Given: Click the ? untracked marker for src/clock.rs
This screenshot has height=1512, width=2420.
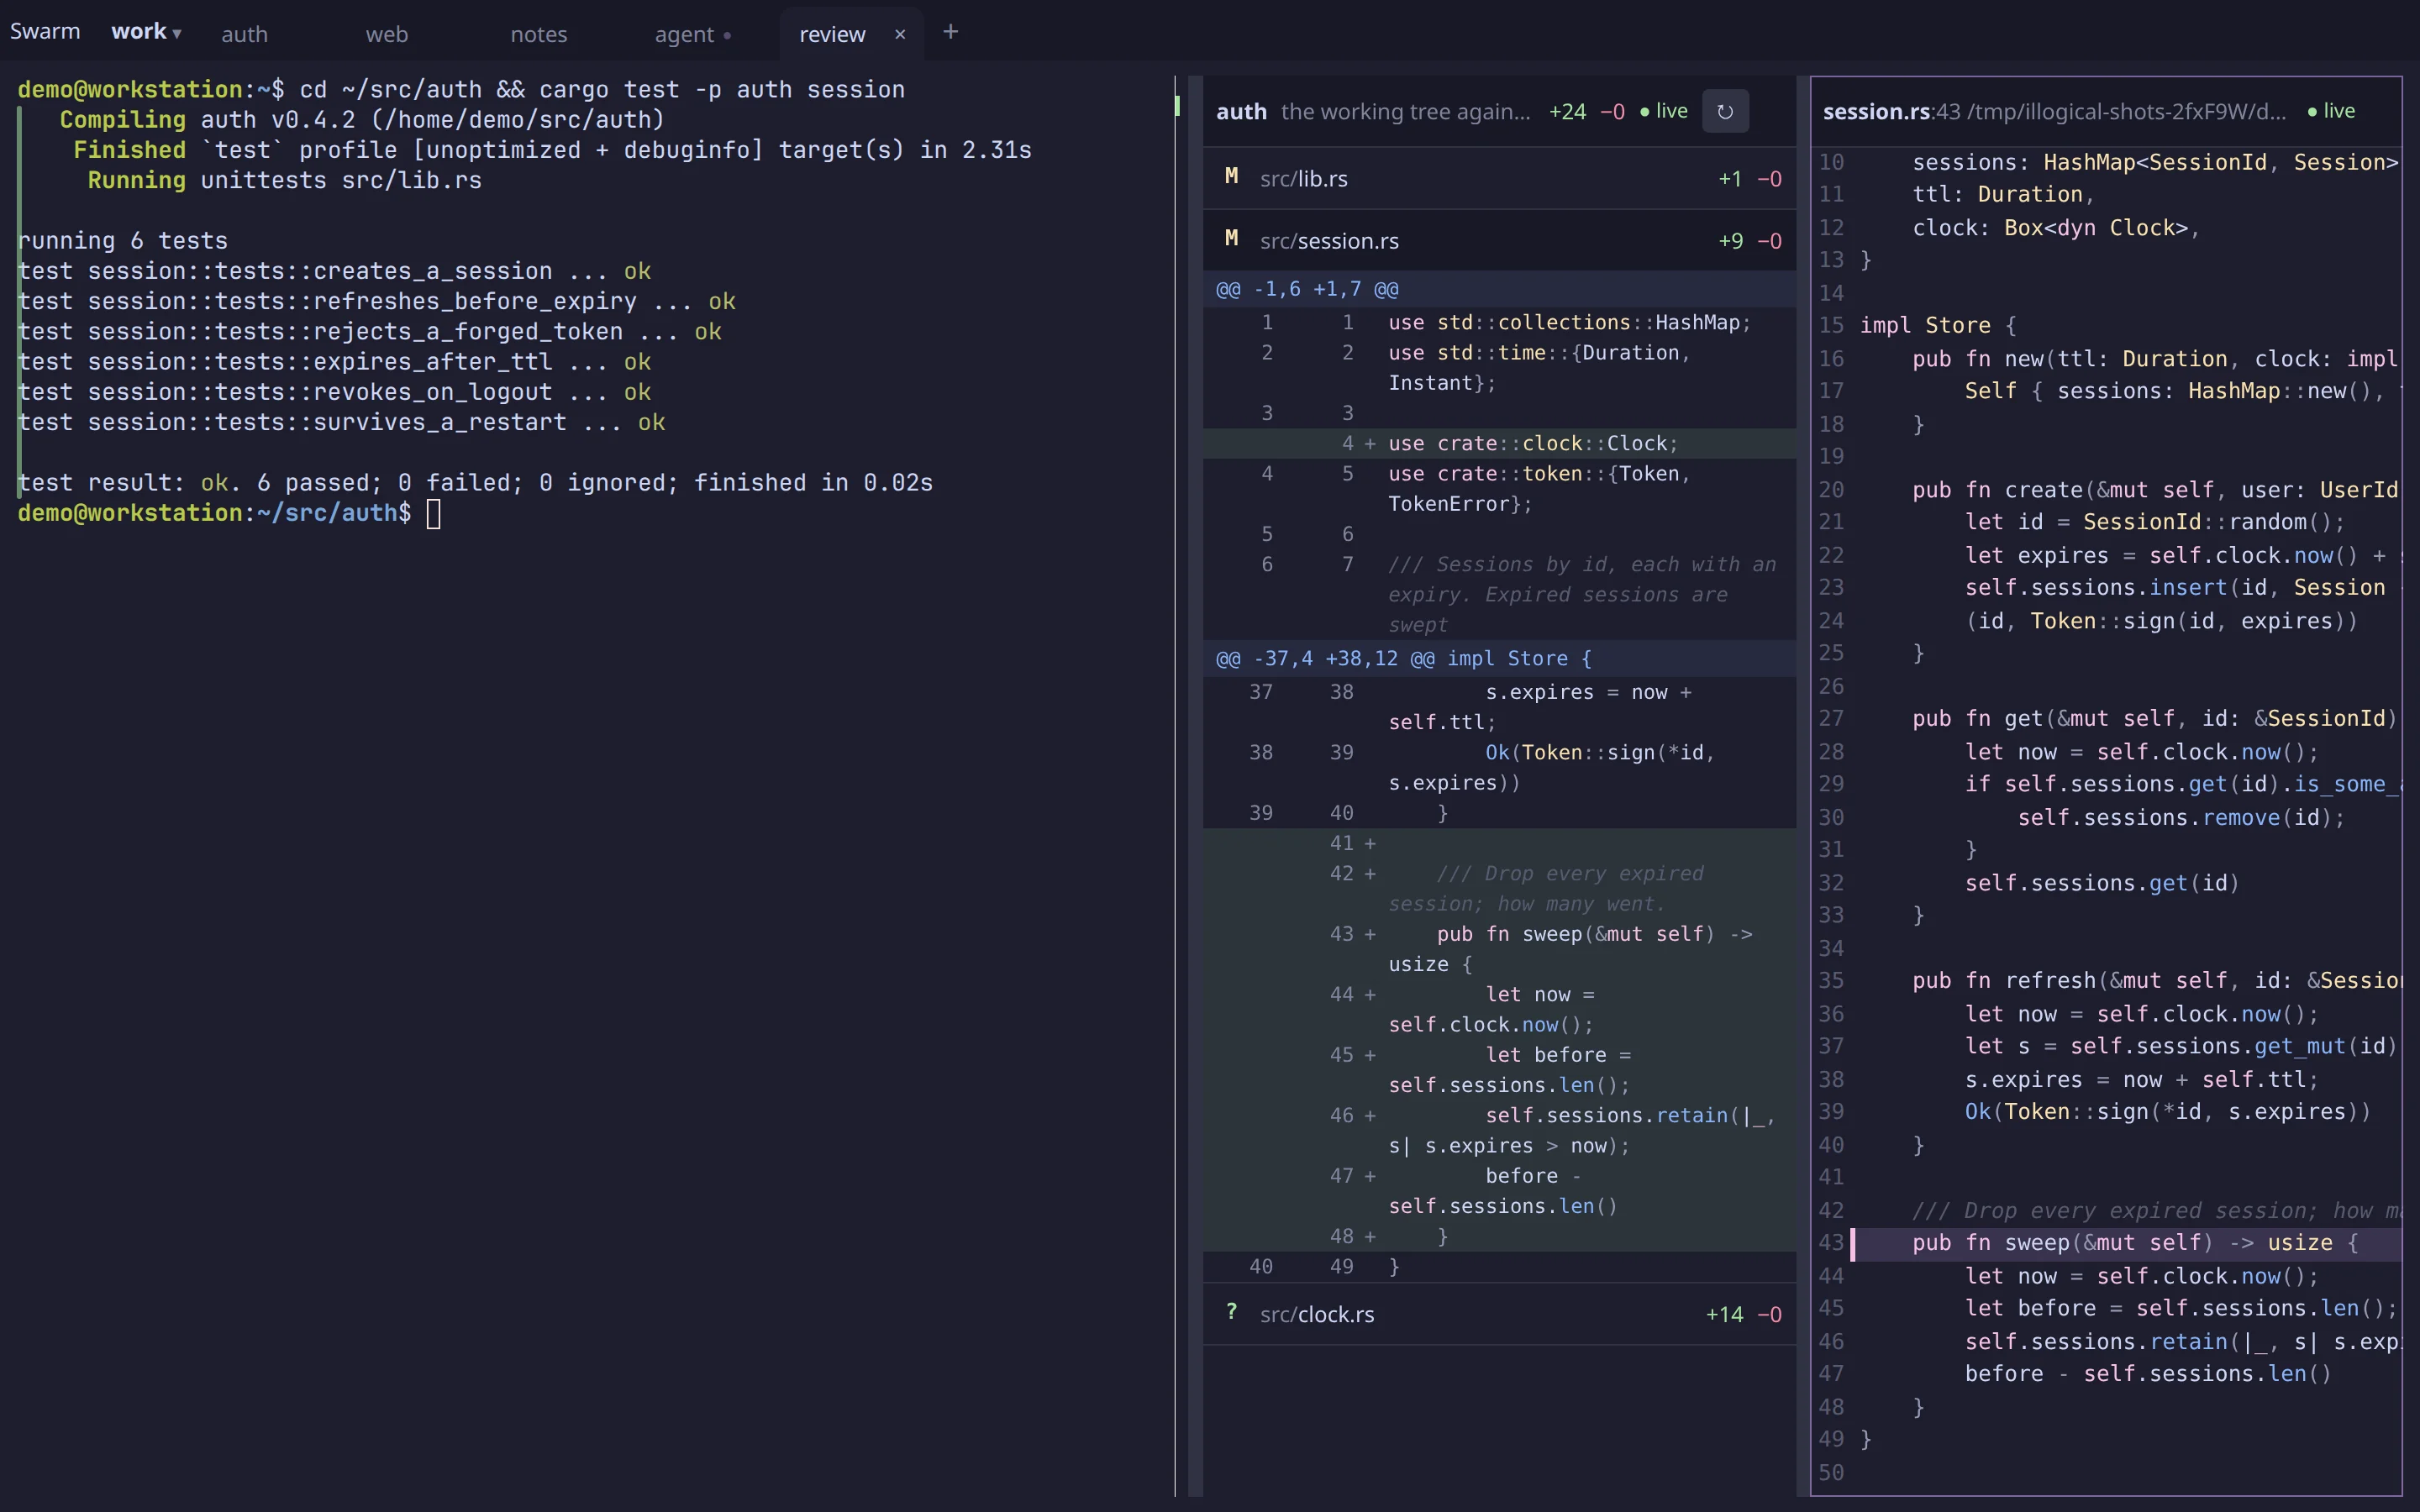Looking at the screenshot, I should click(x=1231, y=1312).
